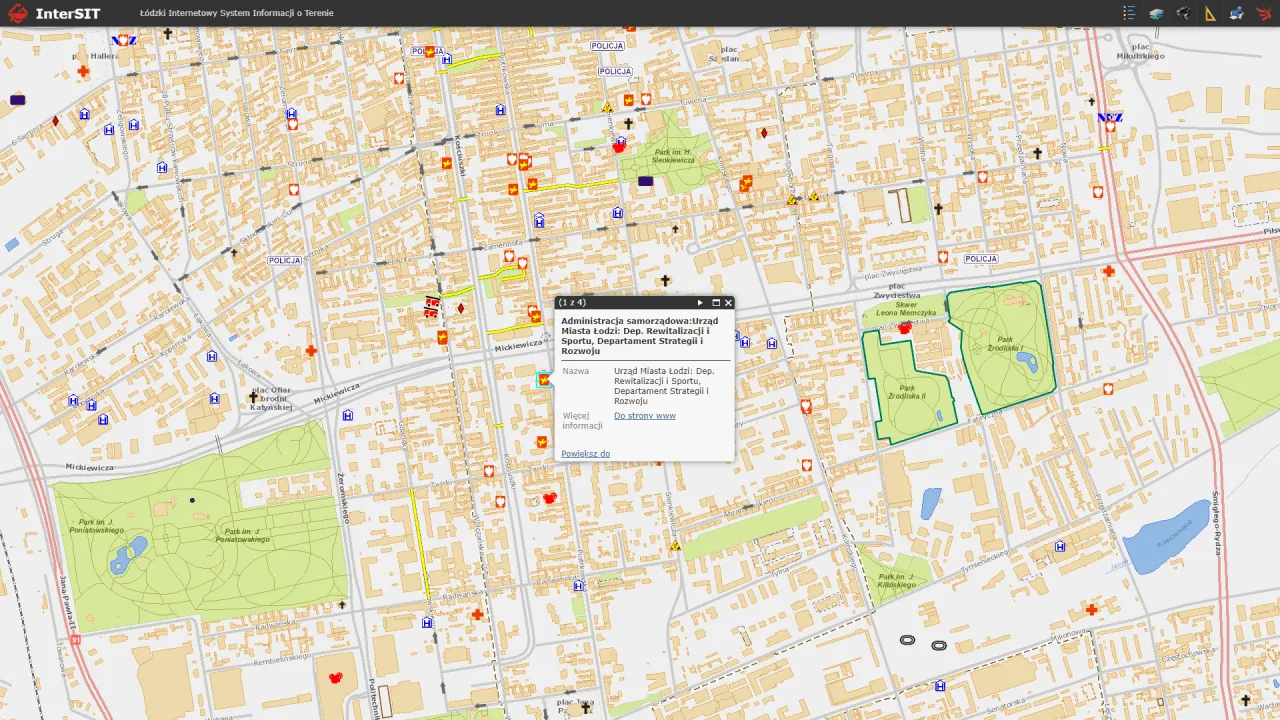Click the binoculars search tool
Viewport: 1280px width, 720px height.
(1183, 13)
